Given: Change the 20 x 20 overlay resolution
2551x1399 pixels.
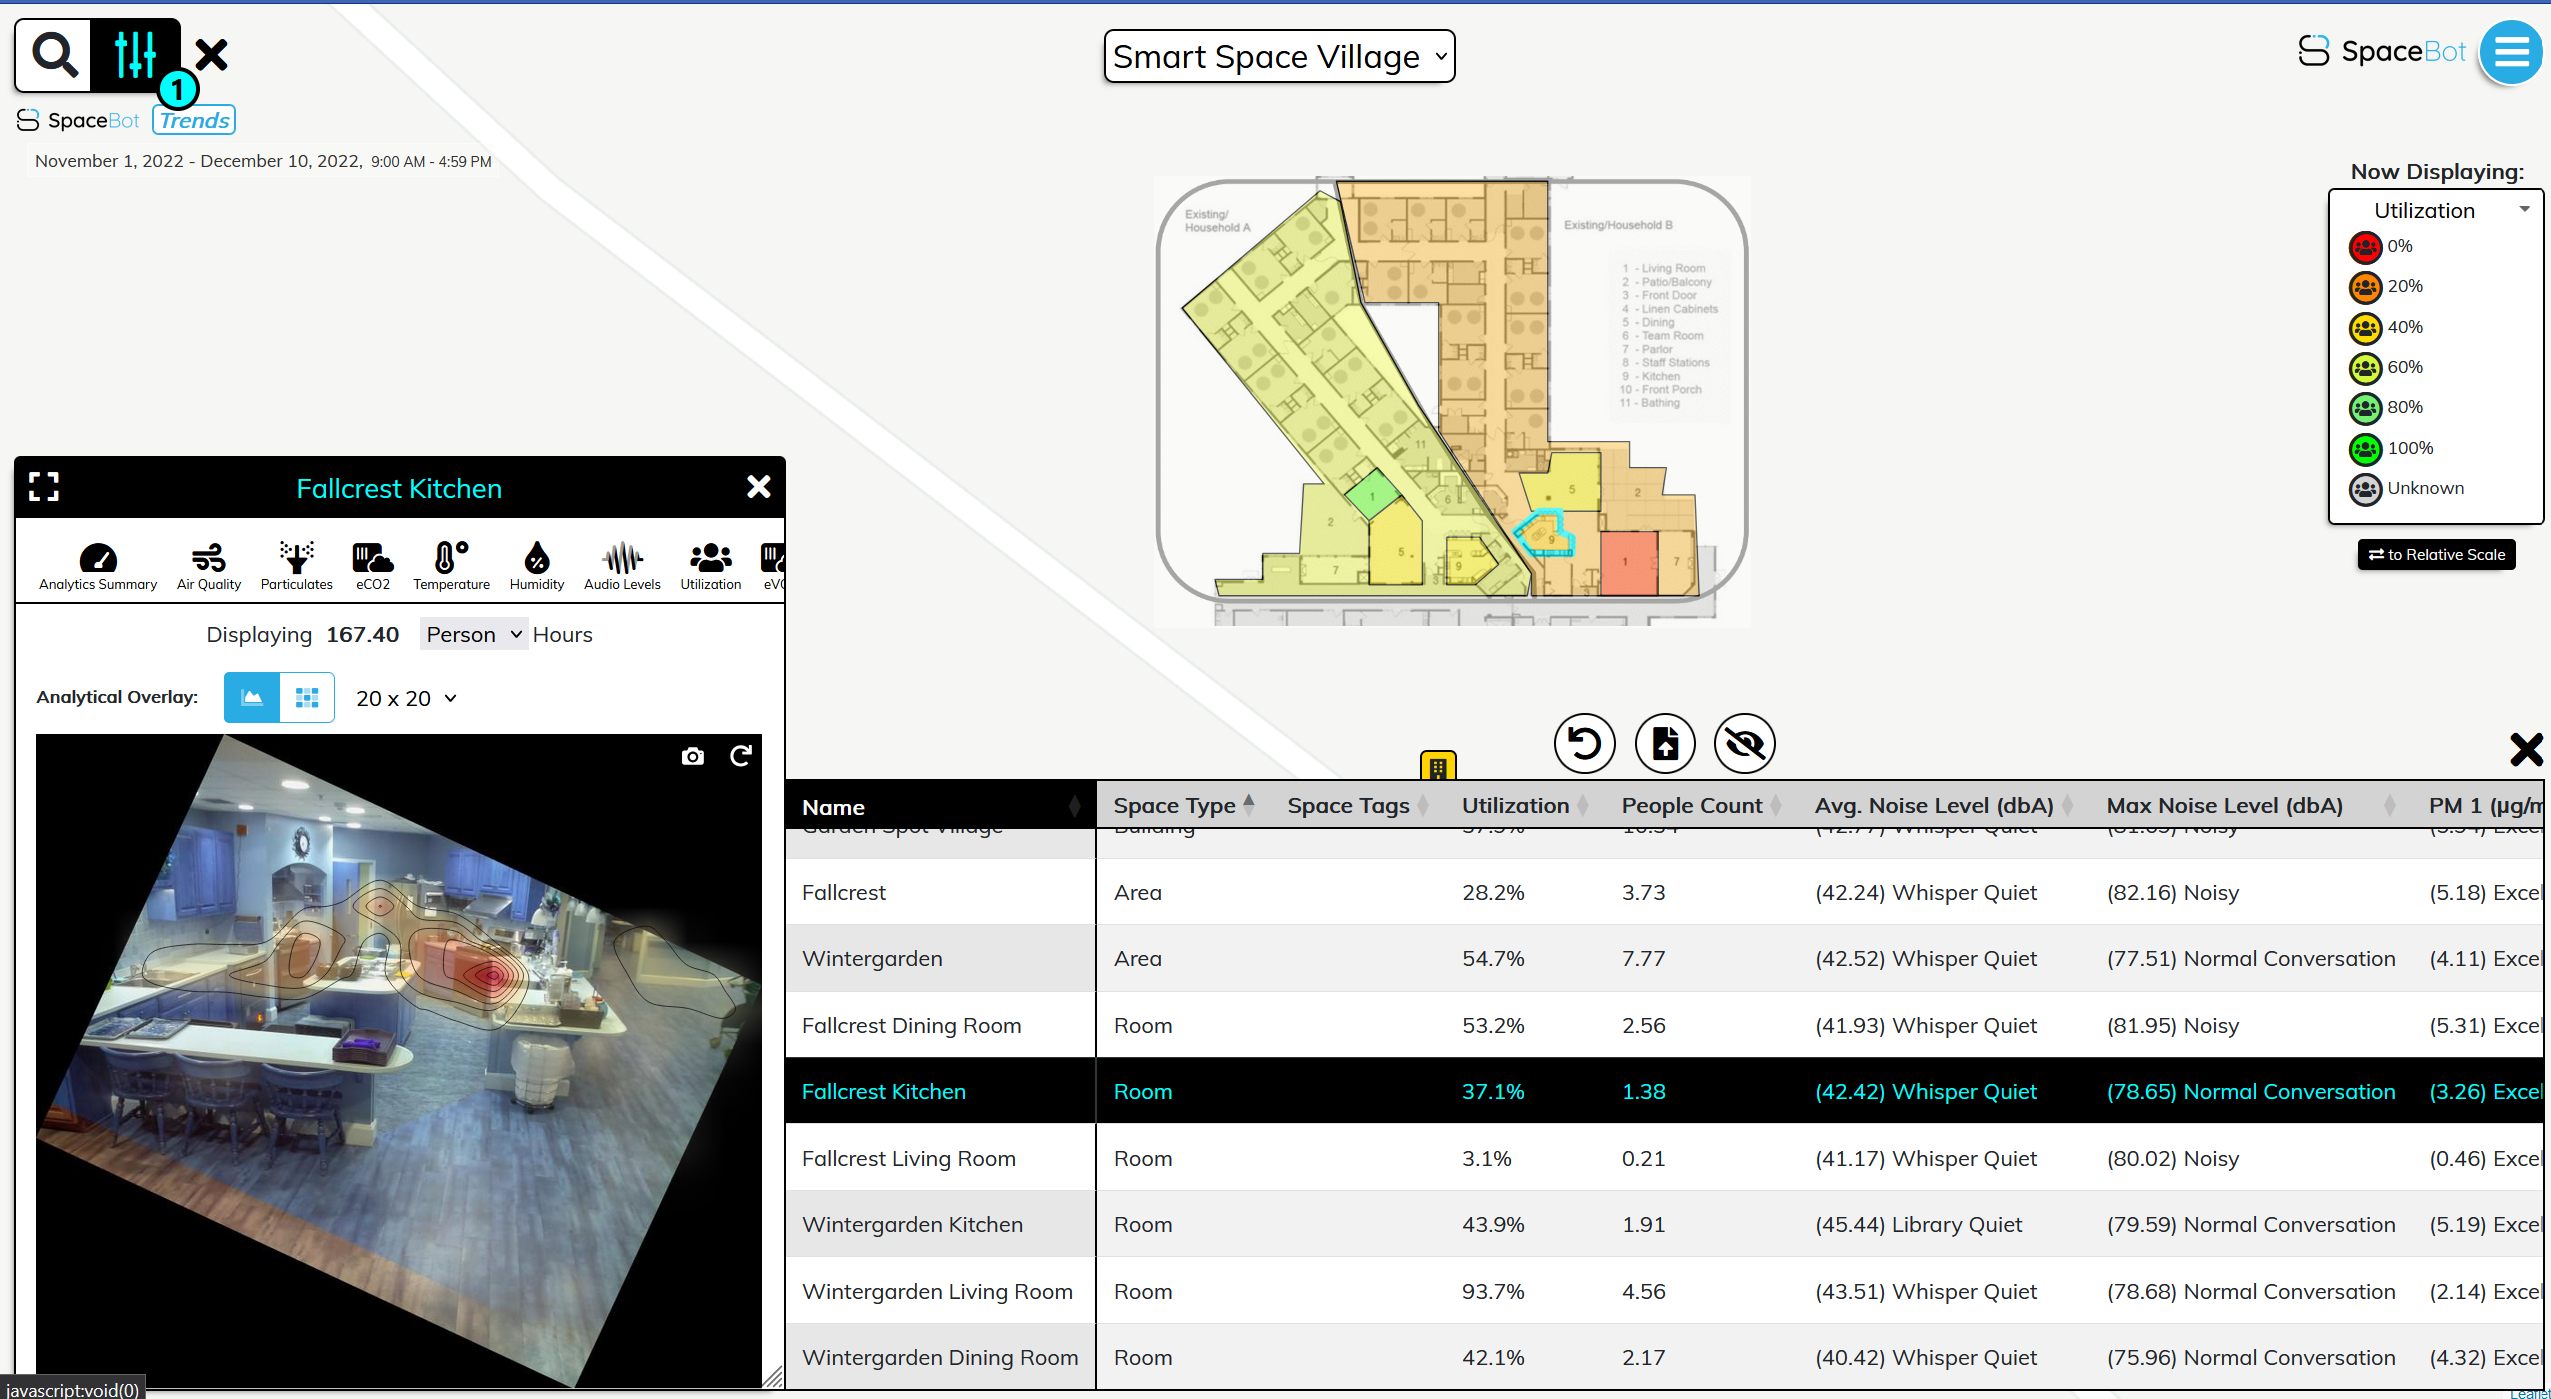Looking at the screenshot, I should click(x=404, y=697).
